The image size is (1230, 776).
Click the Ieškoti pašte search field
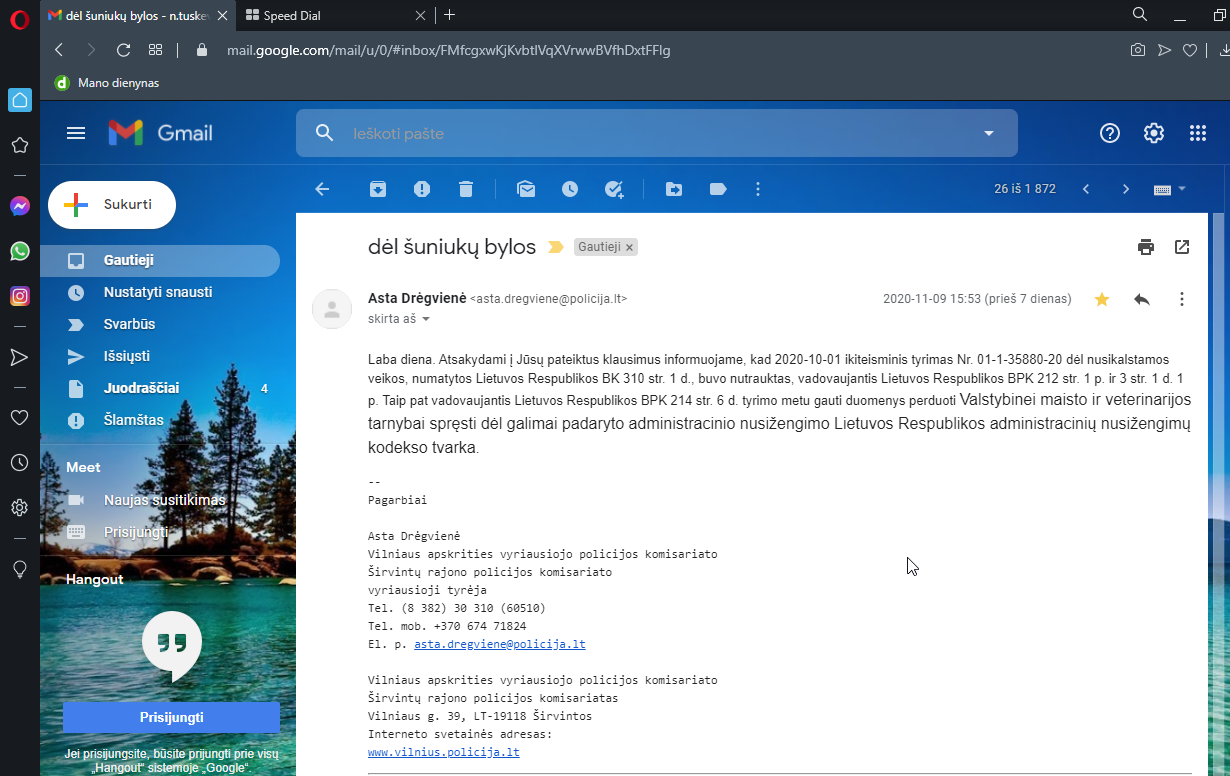pos(650,134)
